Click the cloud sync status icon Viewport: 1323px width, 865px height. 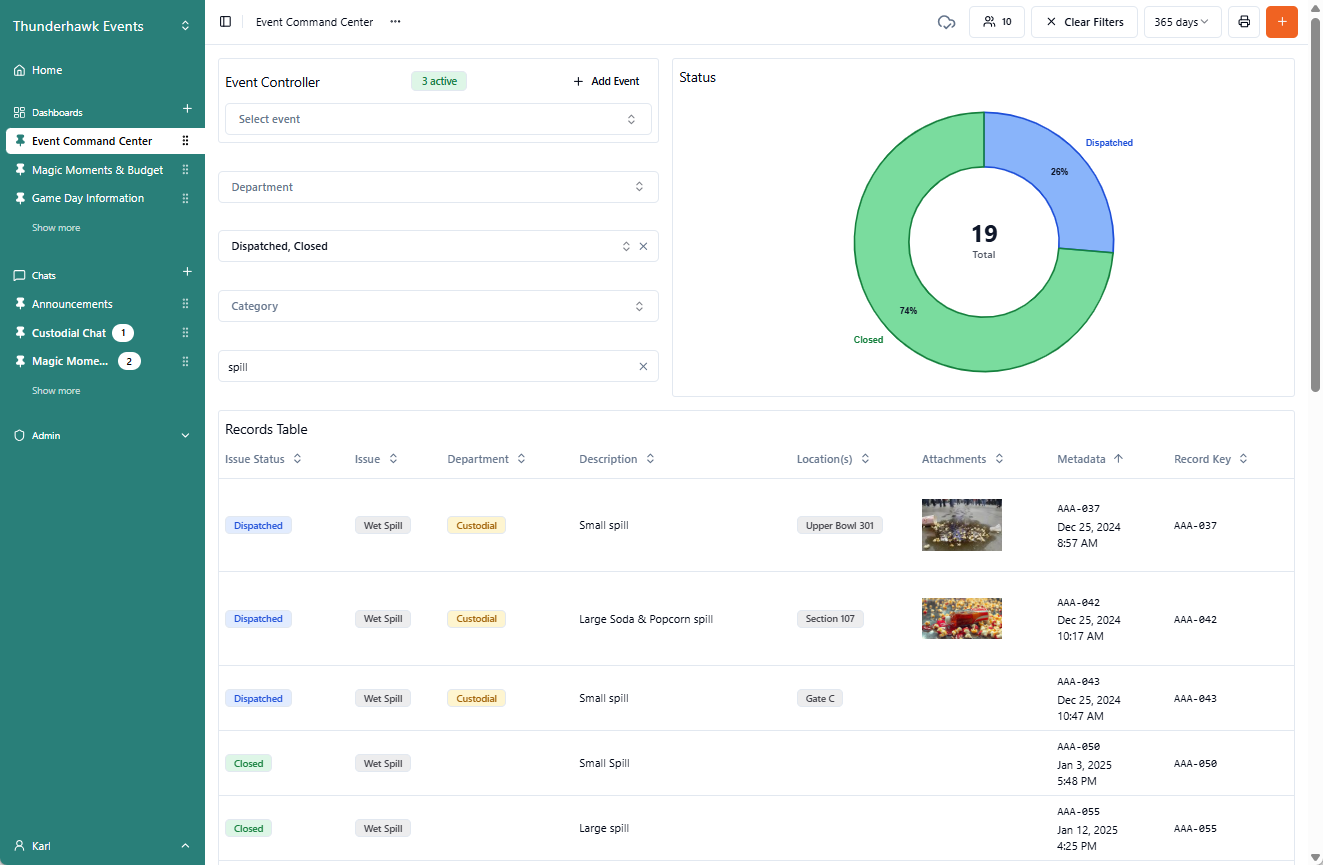coord(946,22)
